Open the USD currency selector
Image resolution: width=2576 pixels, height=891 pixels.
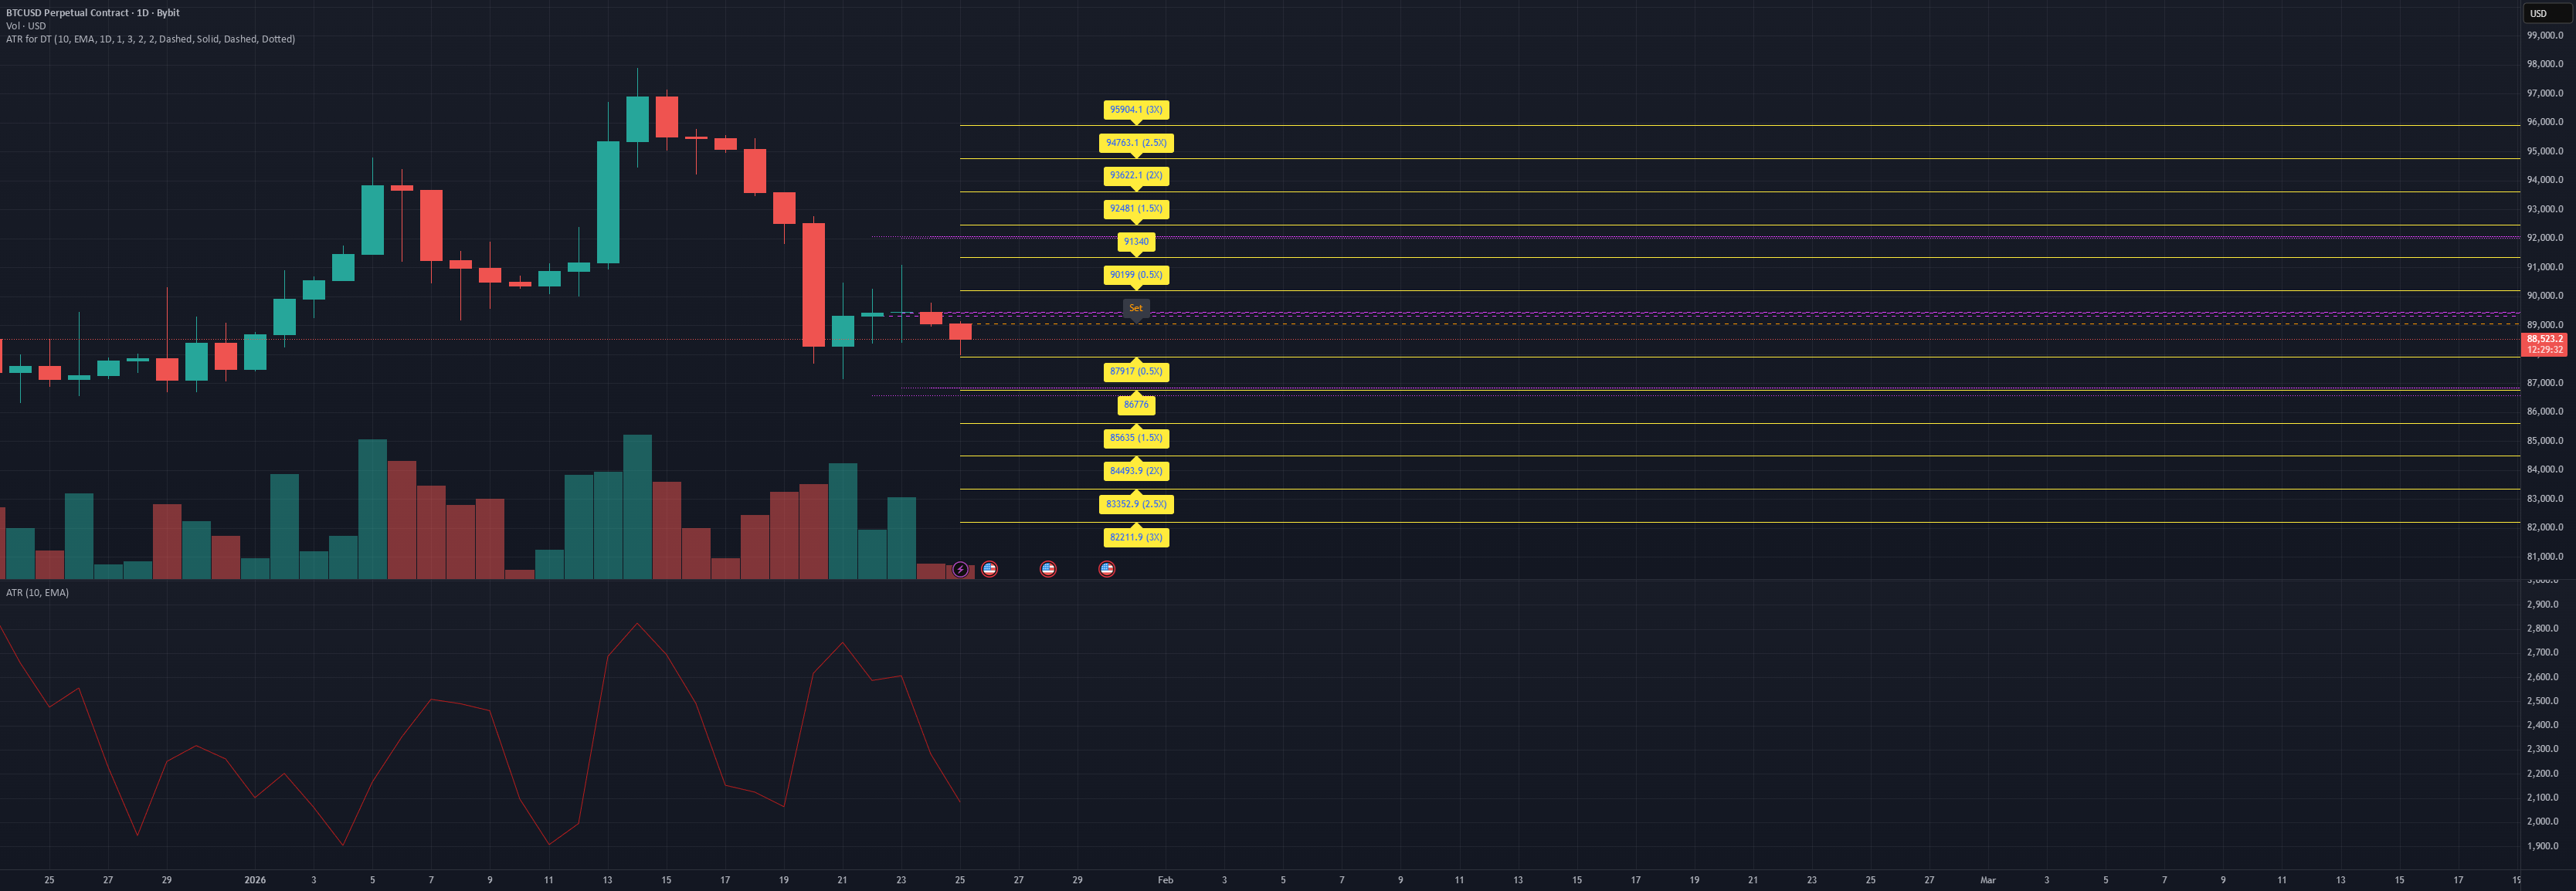pyautogui.click(x=2546, y=13)
